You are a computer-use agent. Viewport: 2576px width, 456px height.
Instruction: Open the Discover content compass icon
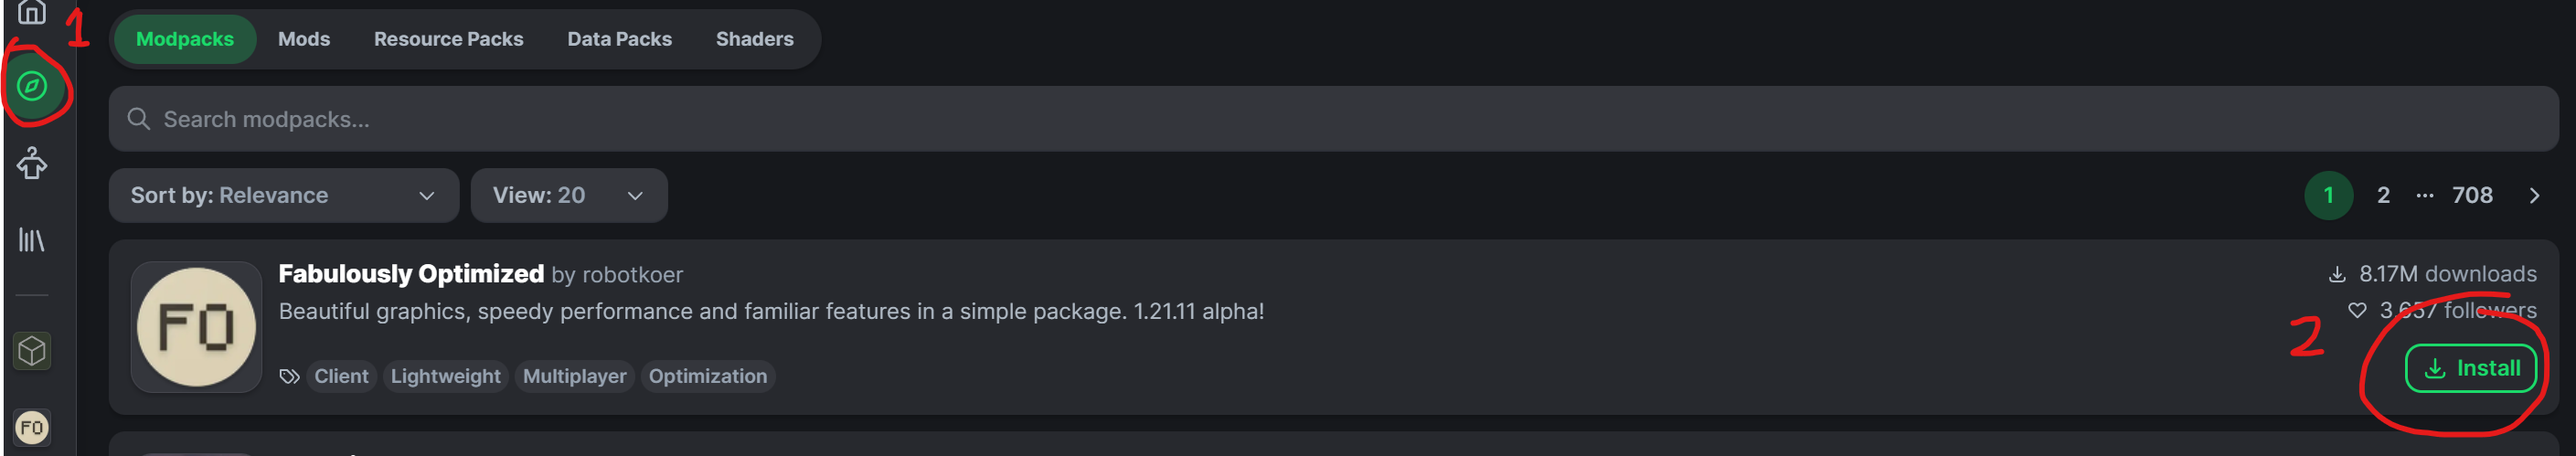point(32,86)
